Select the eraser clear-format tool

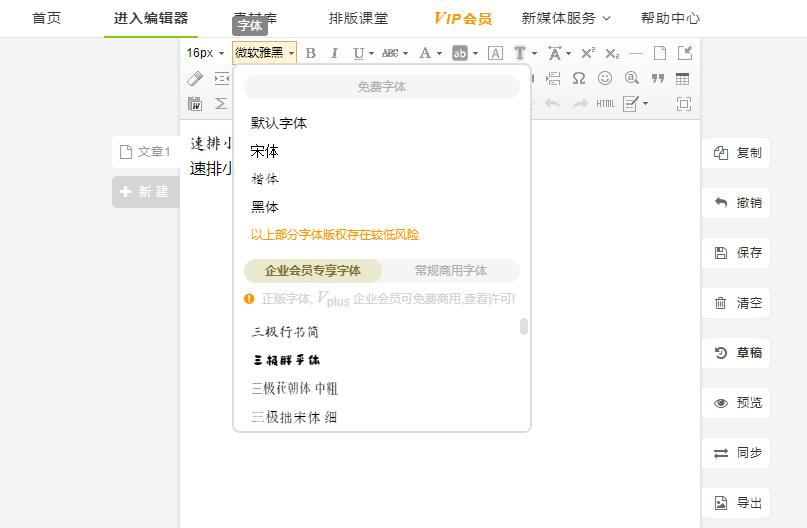(x=195, y=79)
